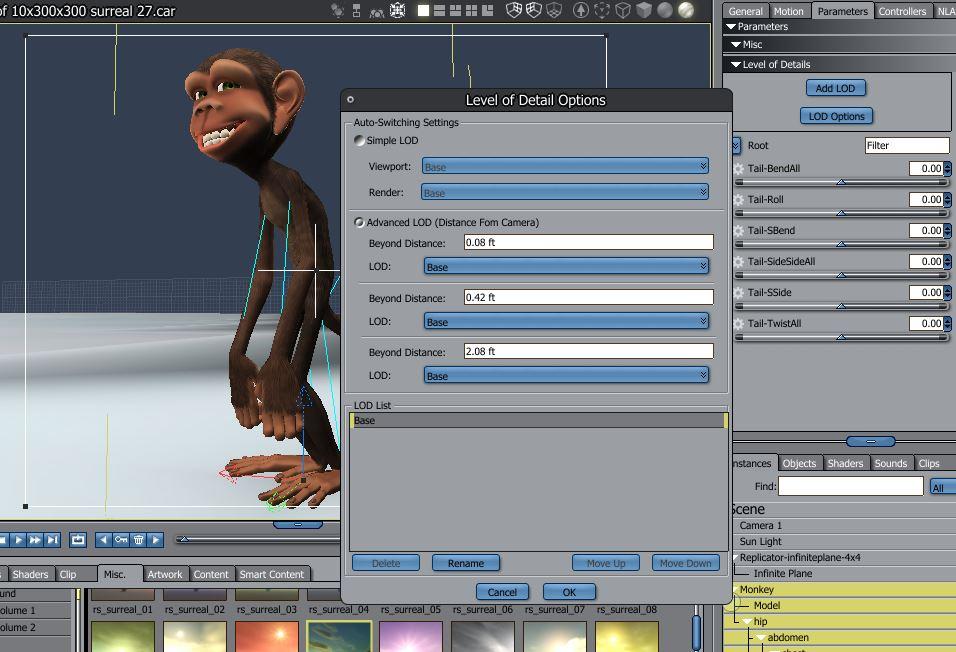The width and height of the screenshot is (956, 652).
Task: Click the hierarchy structure icon in top toolbar
Action: point(357,10)
